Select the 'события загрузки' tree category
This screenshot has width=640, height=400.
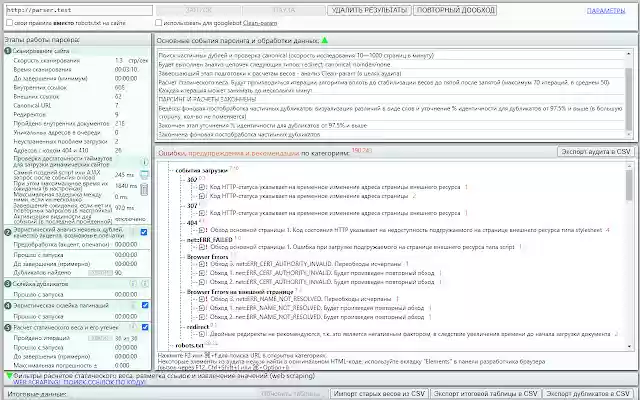(201, 171)
